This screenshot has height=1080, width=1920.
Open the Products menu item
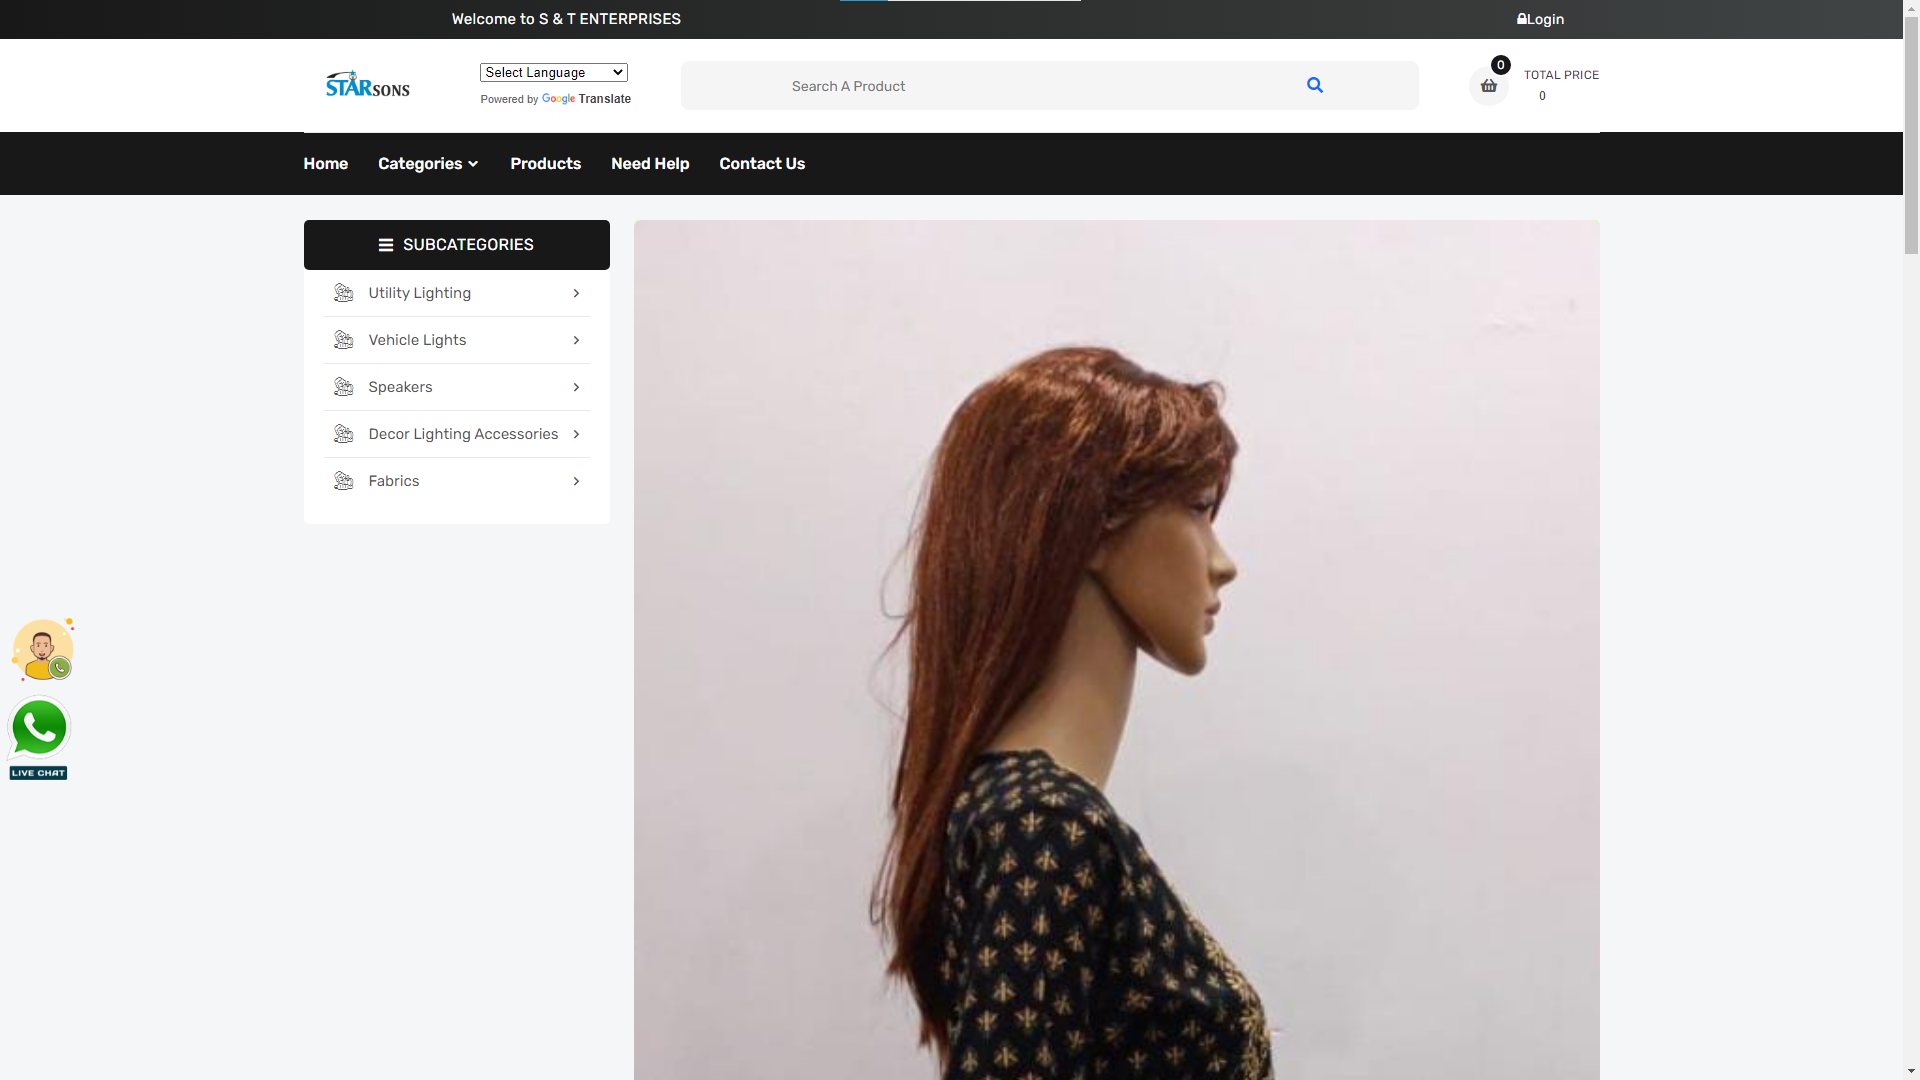pos(545,164)
